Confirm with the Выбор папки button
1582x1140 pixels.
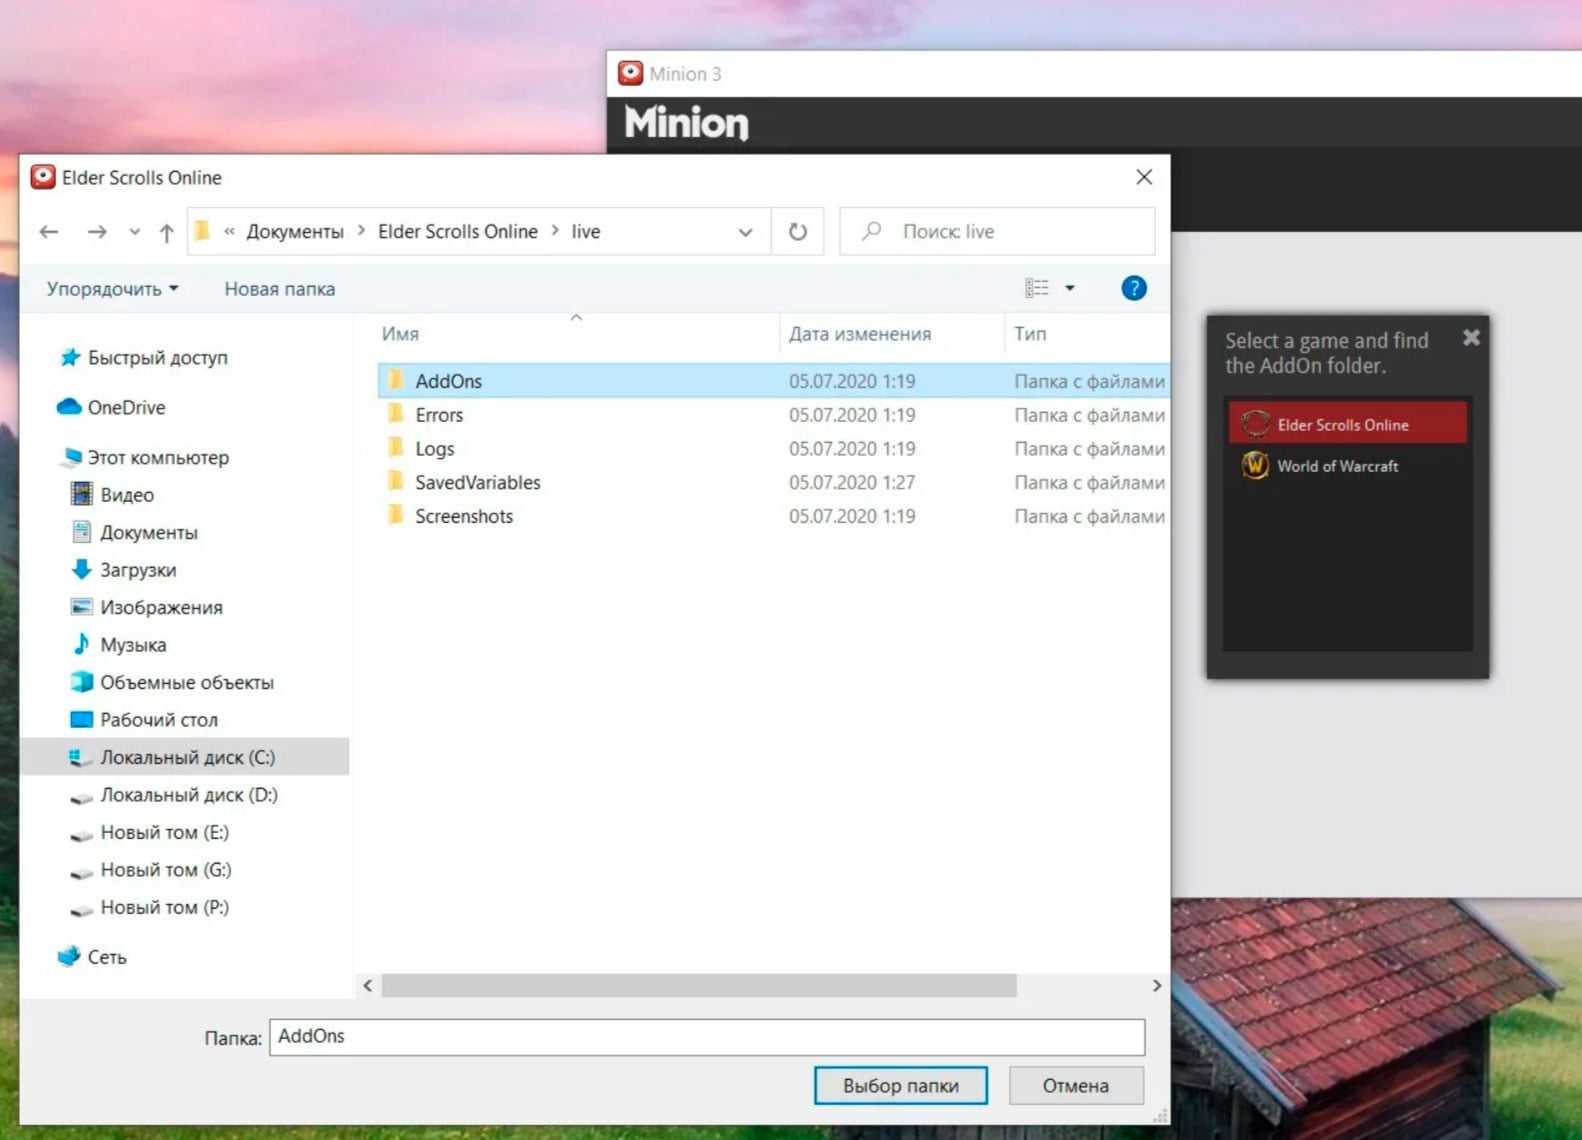tap(900, 1085)
